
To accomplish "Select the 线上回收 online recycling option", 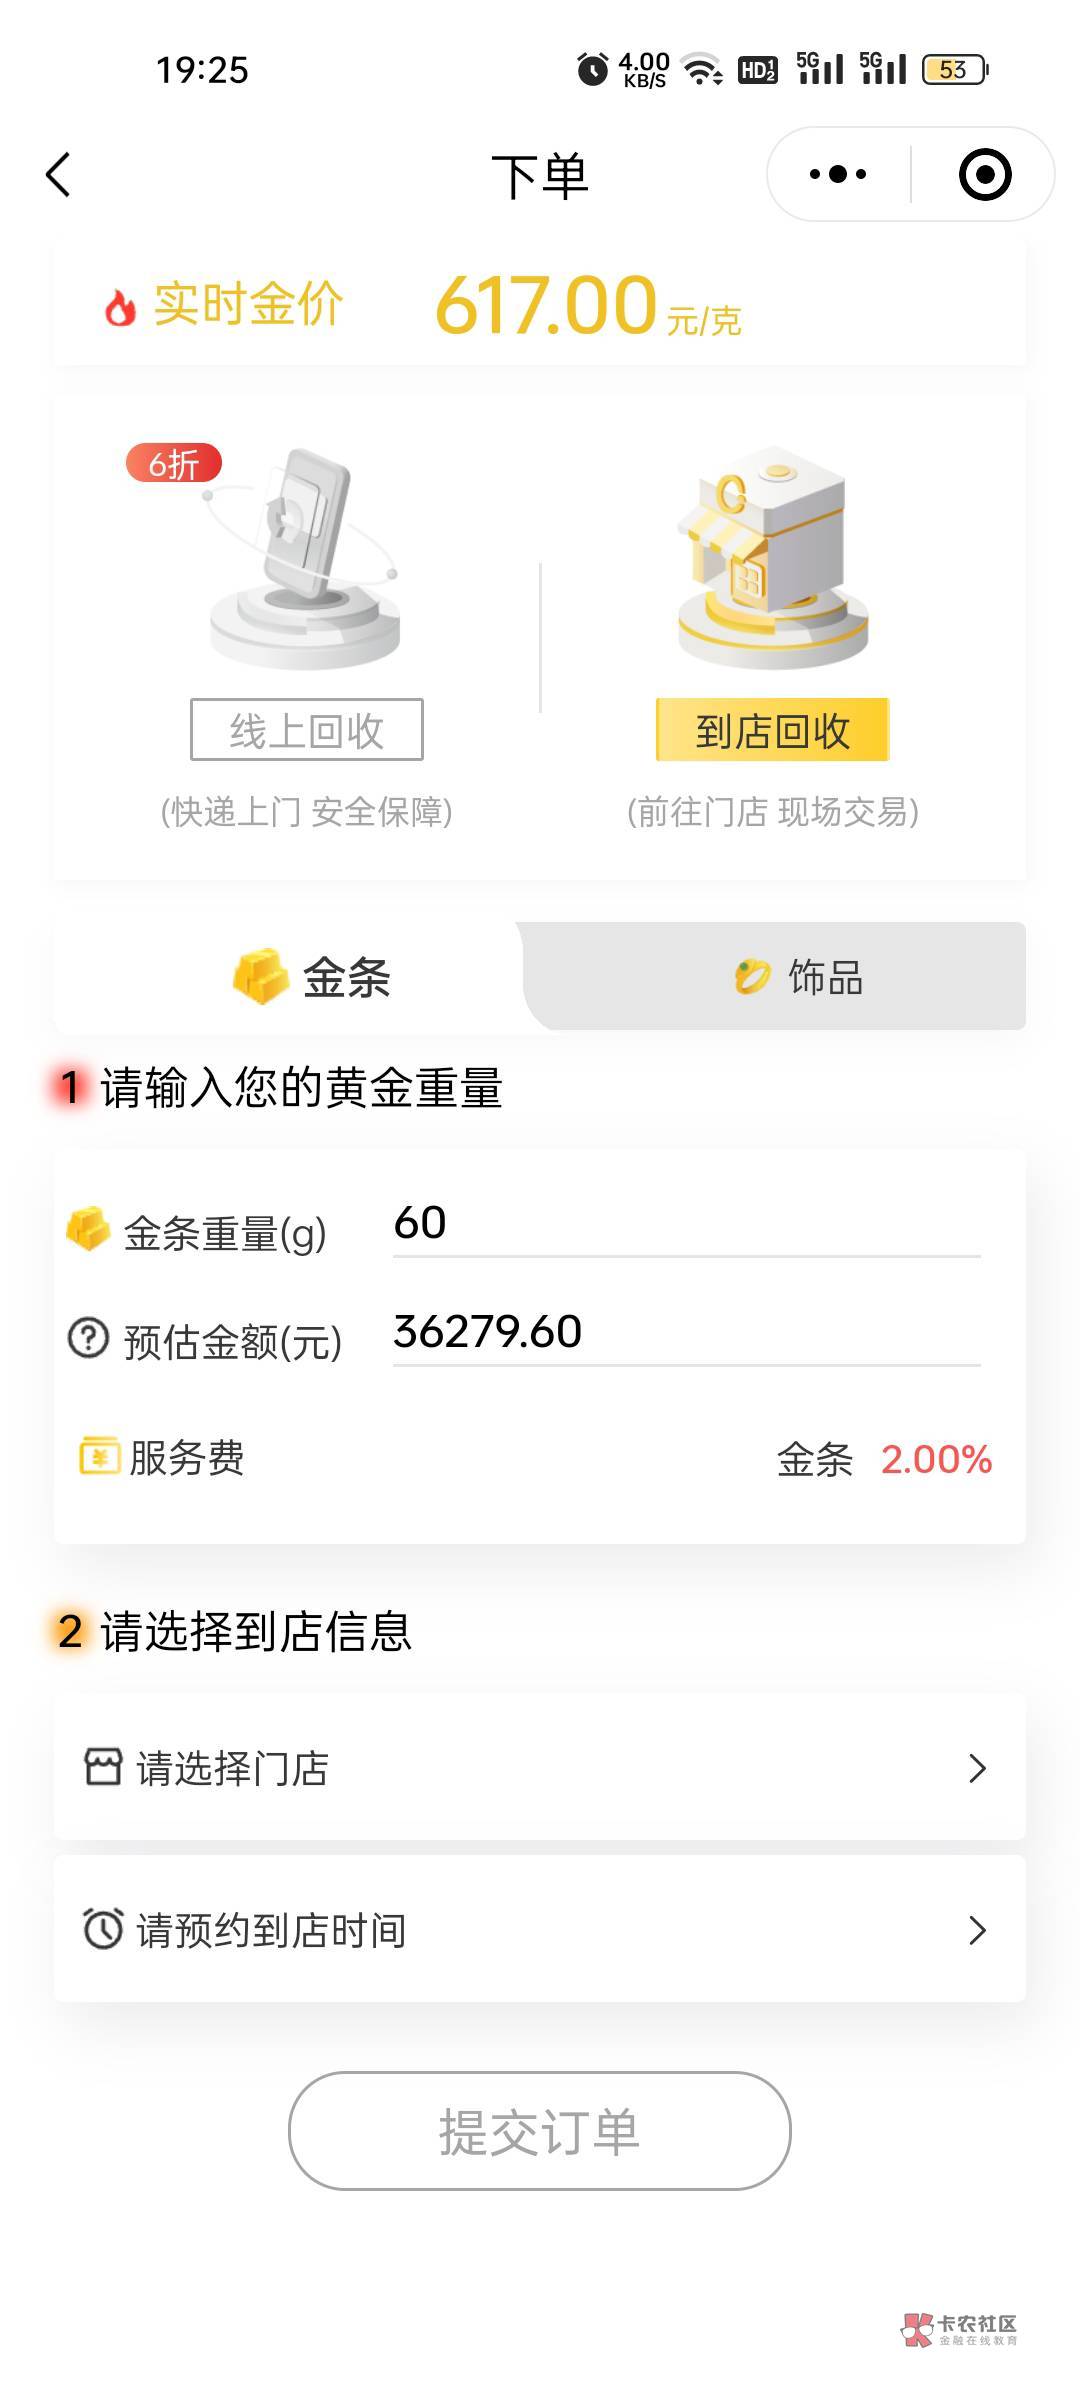I will (x=306, y=730).
